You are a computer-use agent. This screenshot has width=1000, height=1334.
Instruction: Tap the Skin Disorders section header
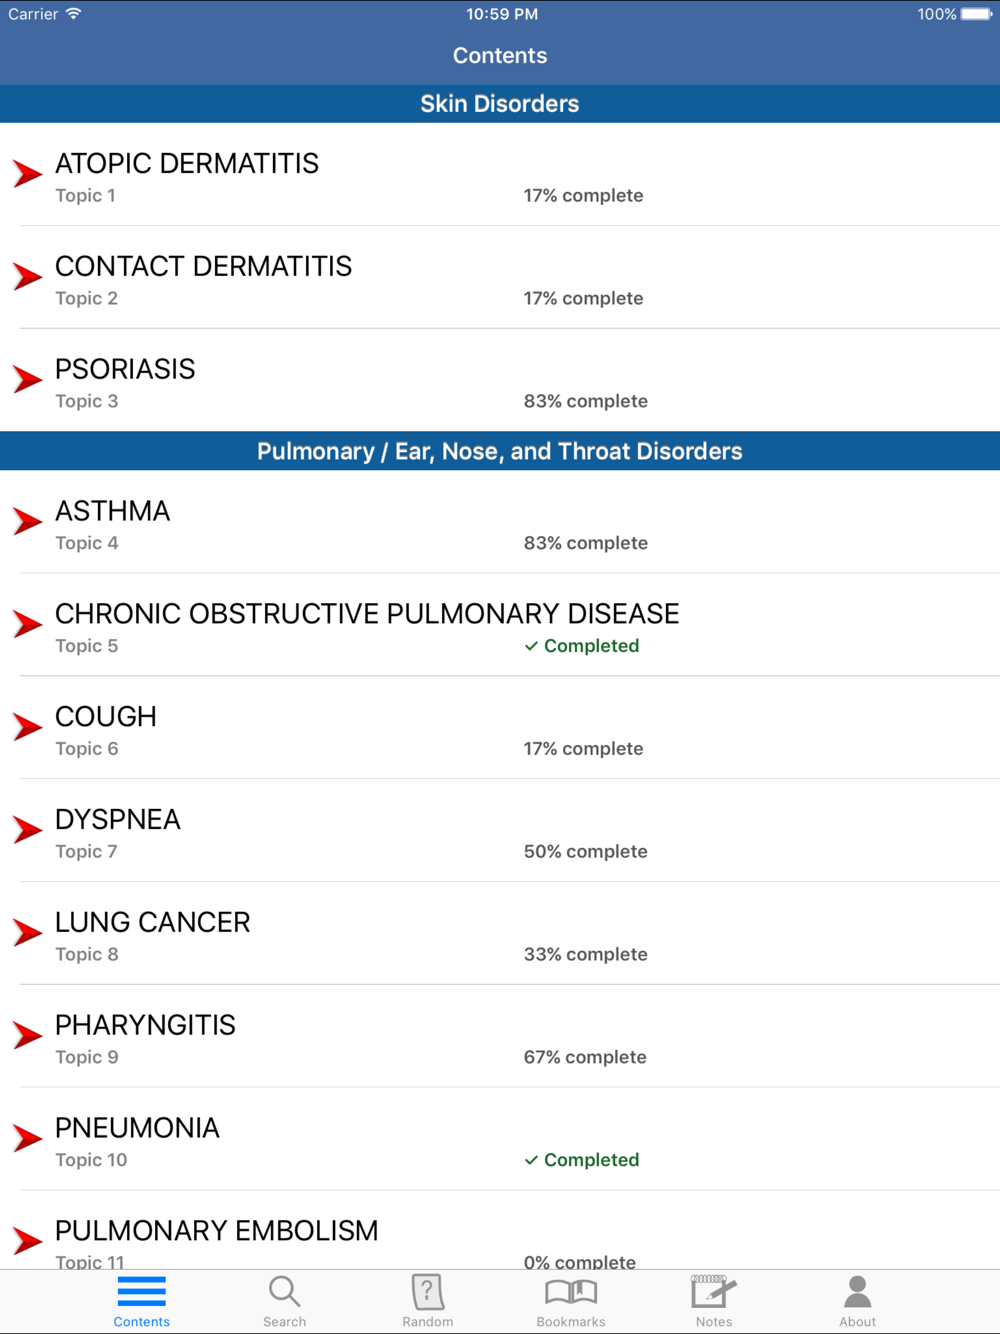pyautogui.click(x=500, y=104)
